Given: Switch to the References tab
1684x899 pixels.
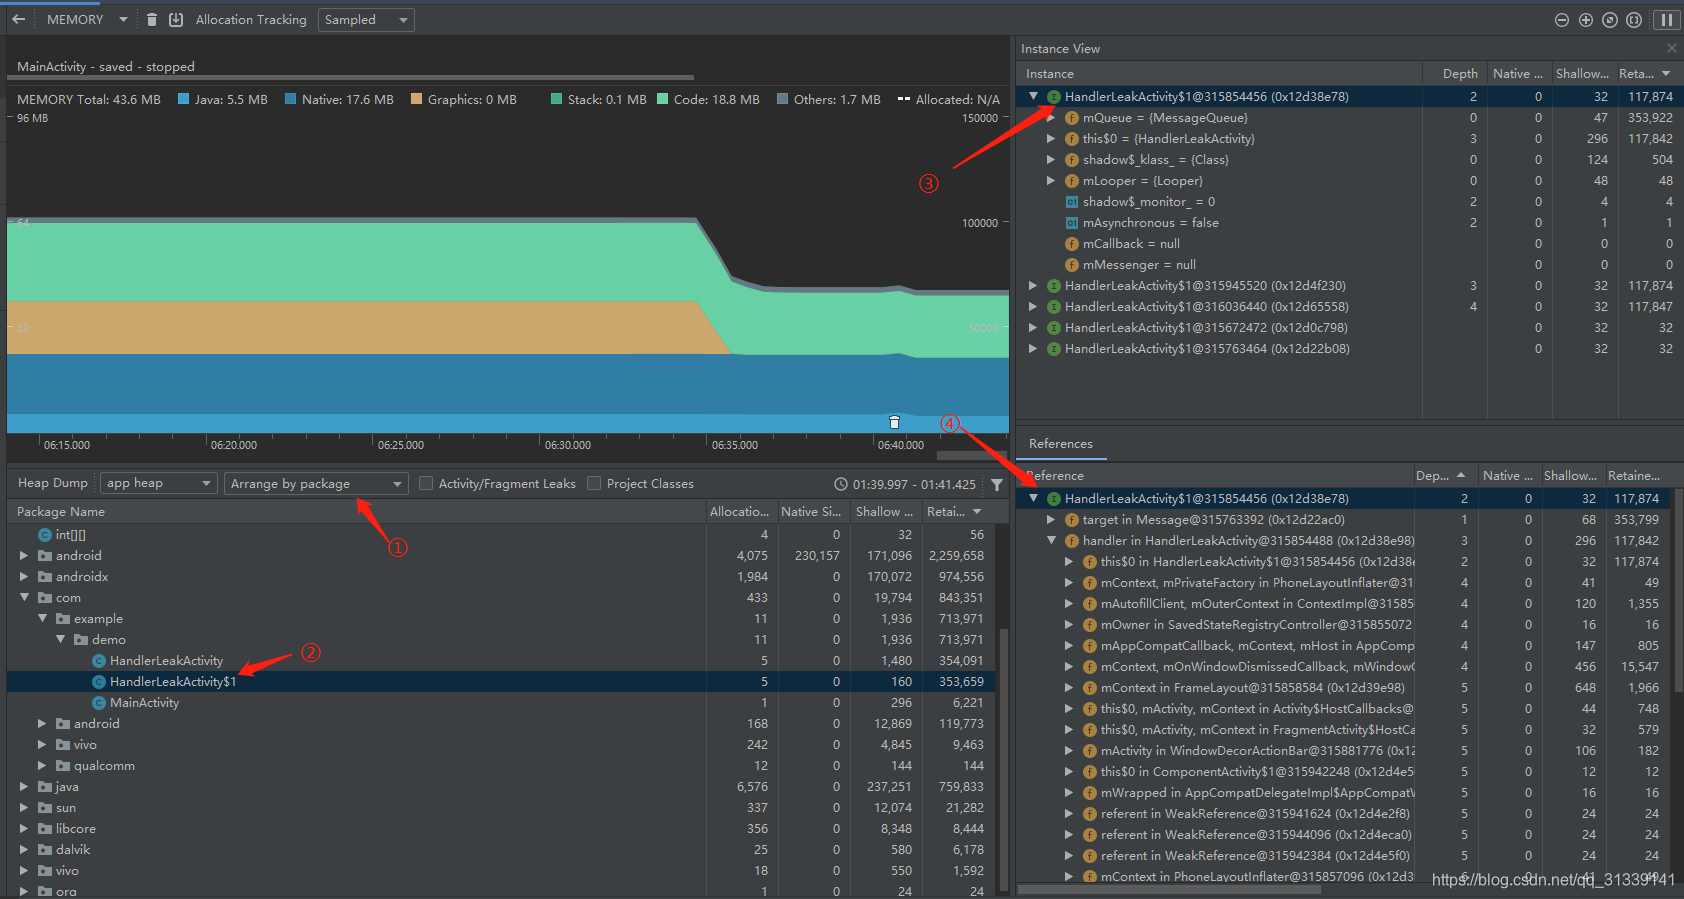Looking at the screenshot, I should click(x=1061, y=444).
